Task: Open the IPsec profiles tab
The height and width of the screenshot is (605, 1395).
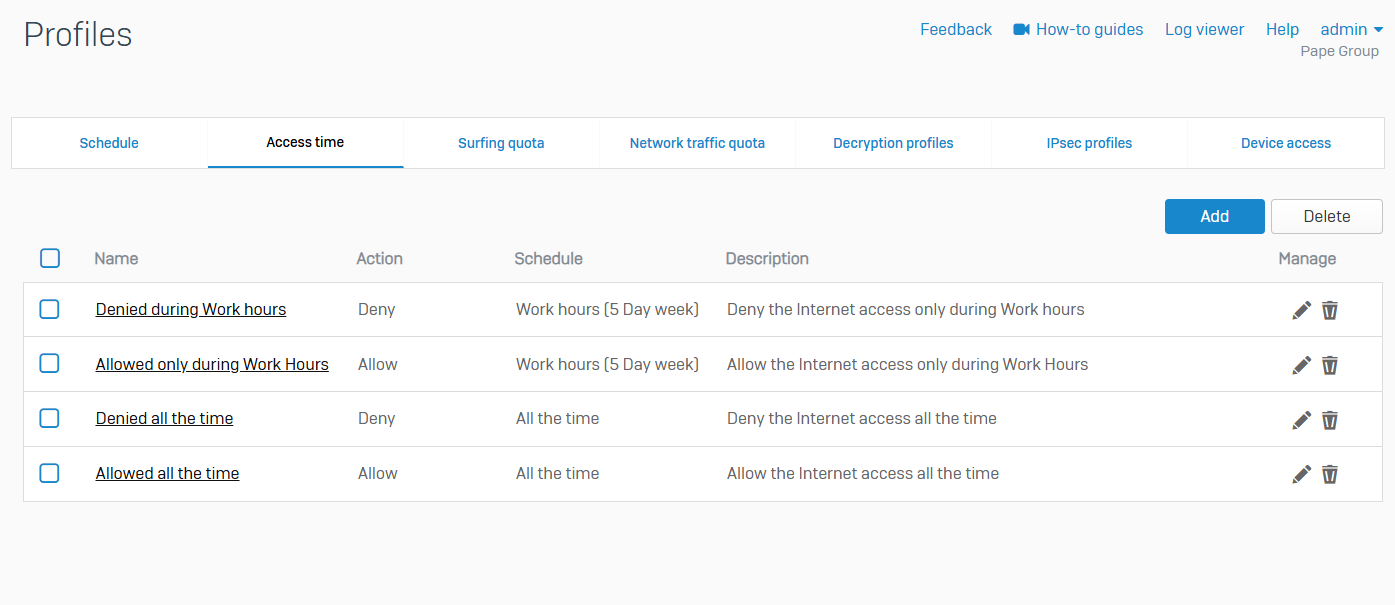Action: click(1089, 143)
